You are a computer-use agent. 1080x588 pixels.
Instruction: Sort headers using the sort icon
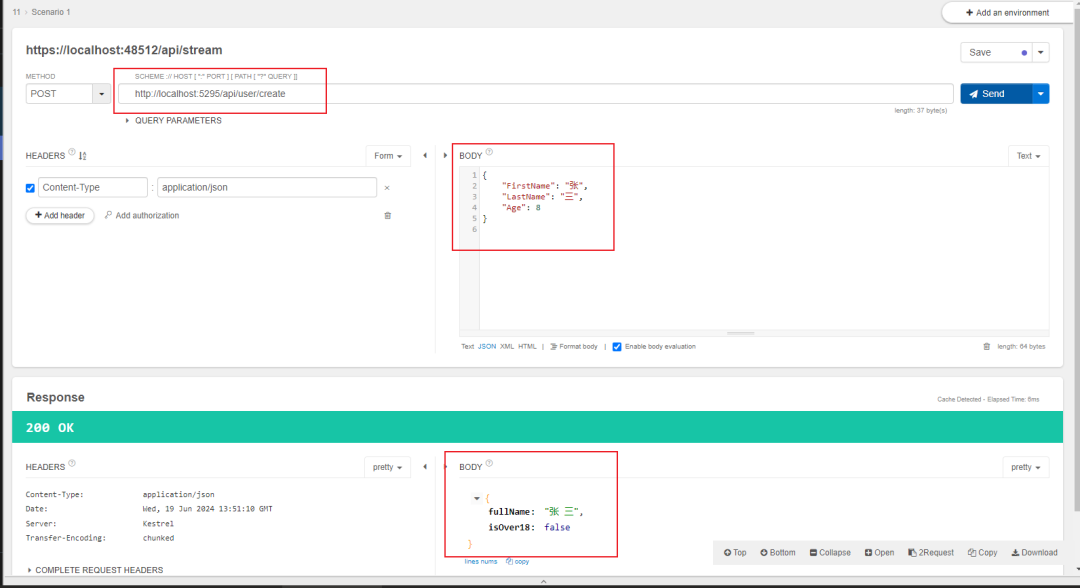point(82,155)
